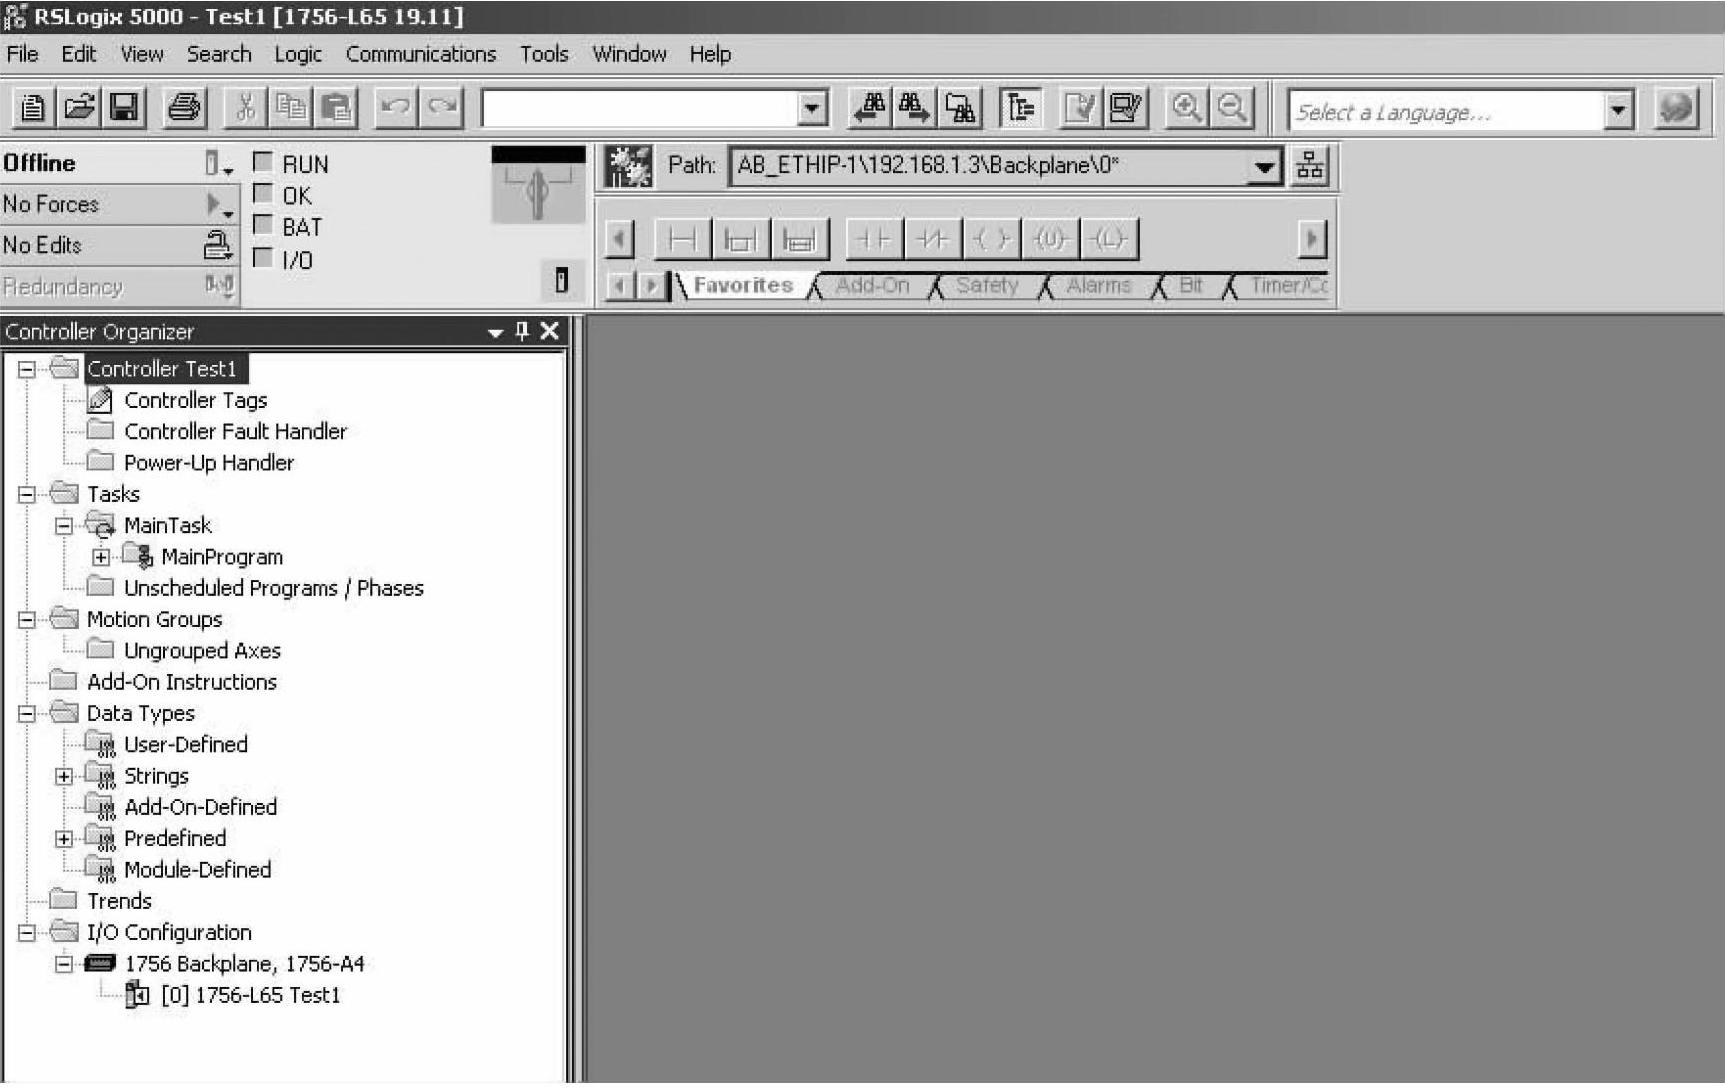Select Controller Tags in the organizer
The image size is (1725, 1088).
195,401
